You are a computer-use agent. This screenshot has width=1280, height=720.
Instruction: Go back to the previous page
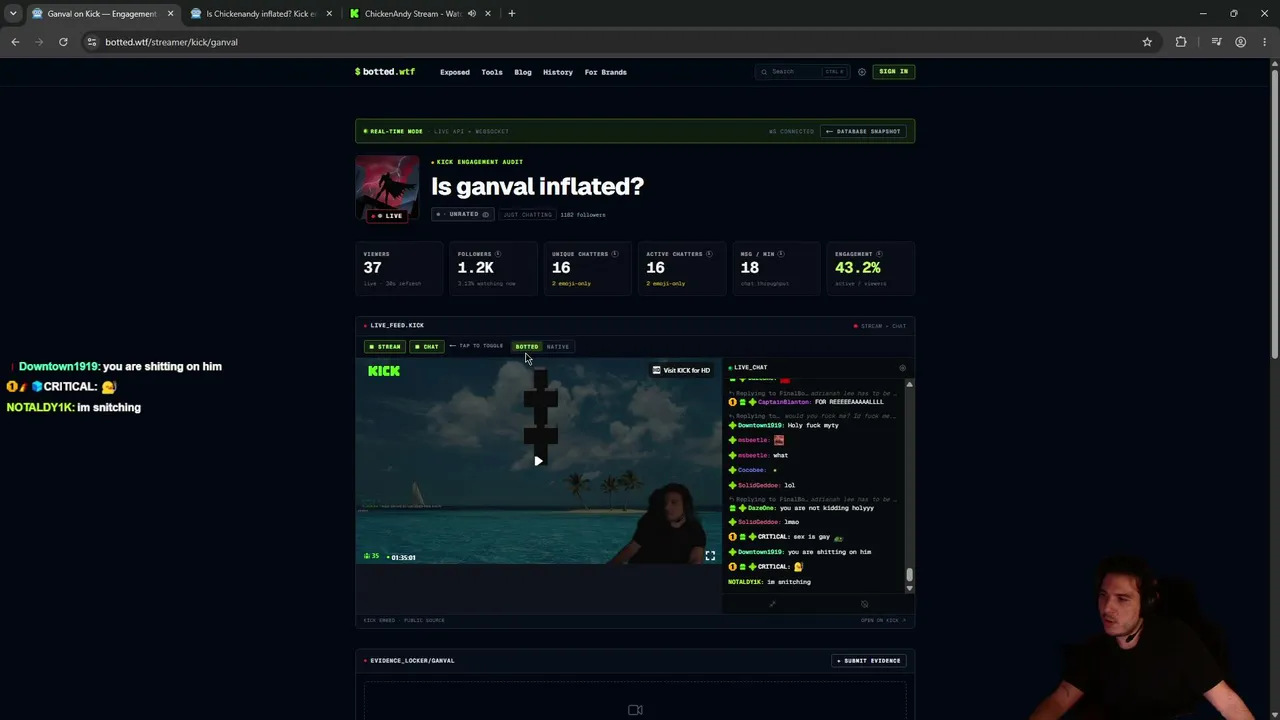(15, 42)
